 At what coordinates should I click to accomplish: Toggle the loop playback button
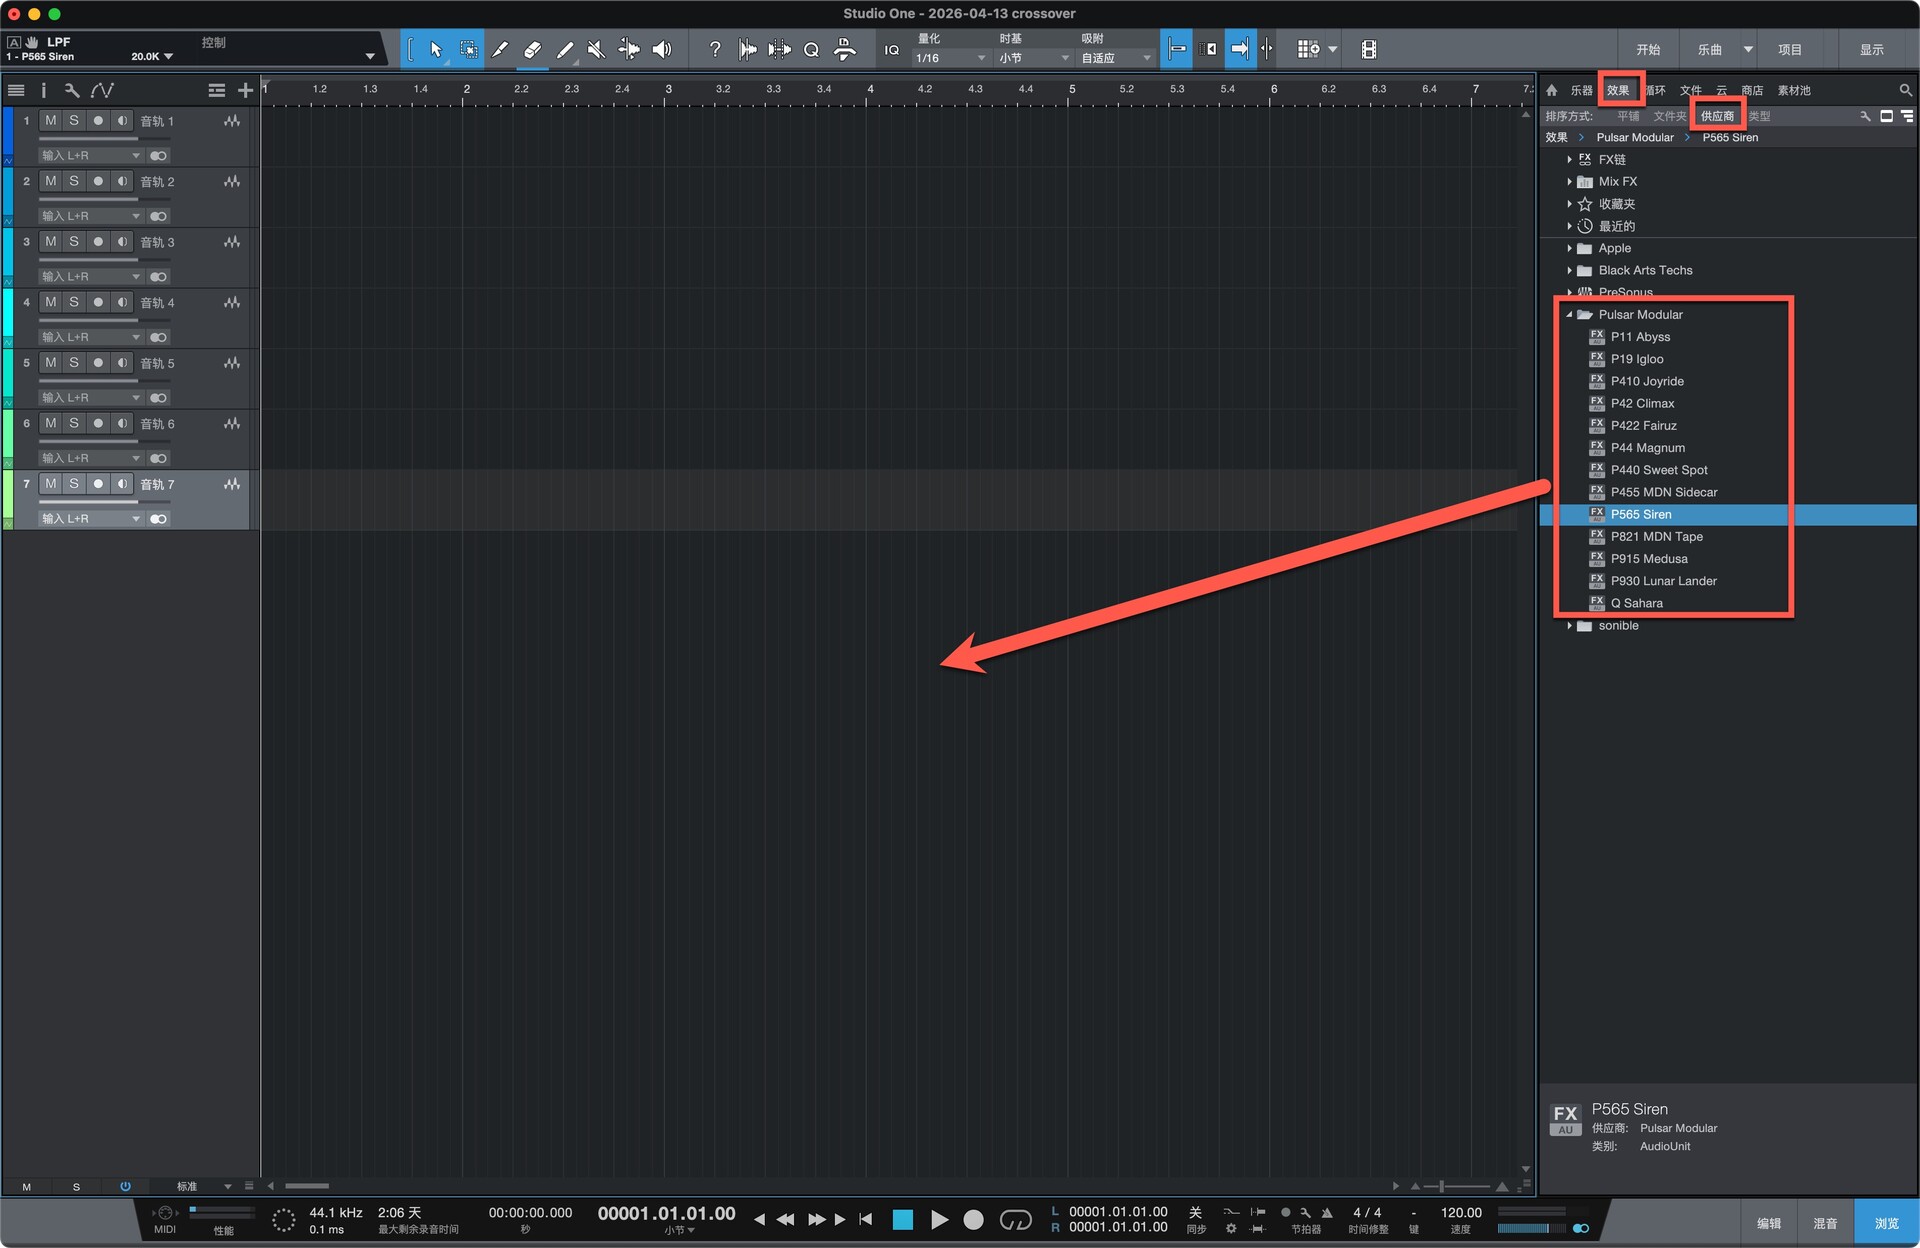pyautogui.click(x=1015, y=1219)
